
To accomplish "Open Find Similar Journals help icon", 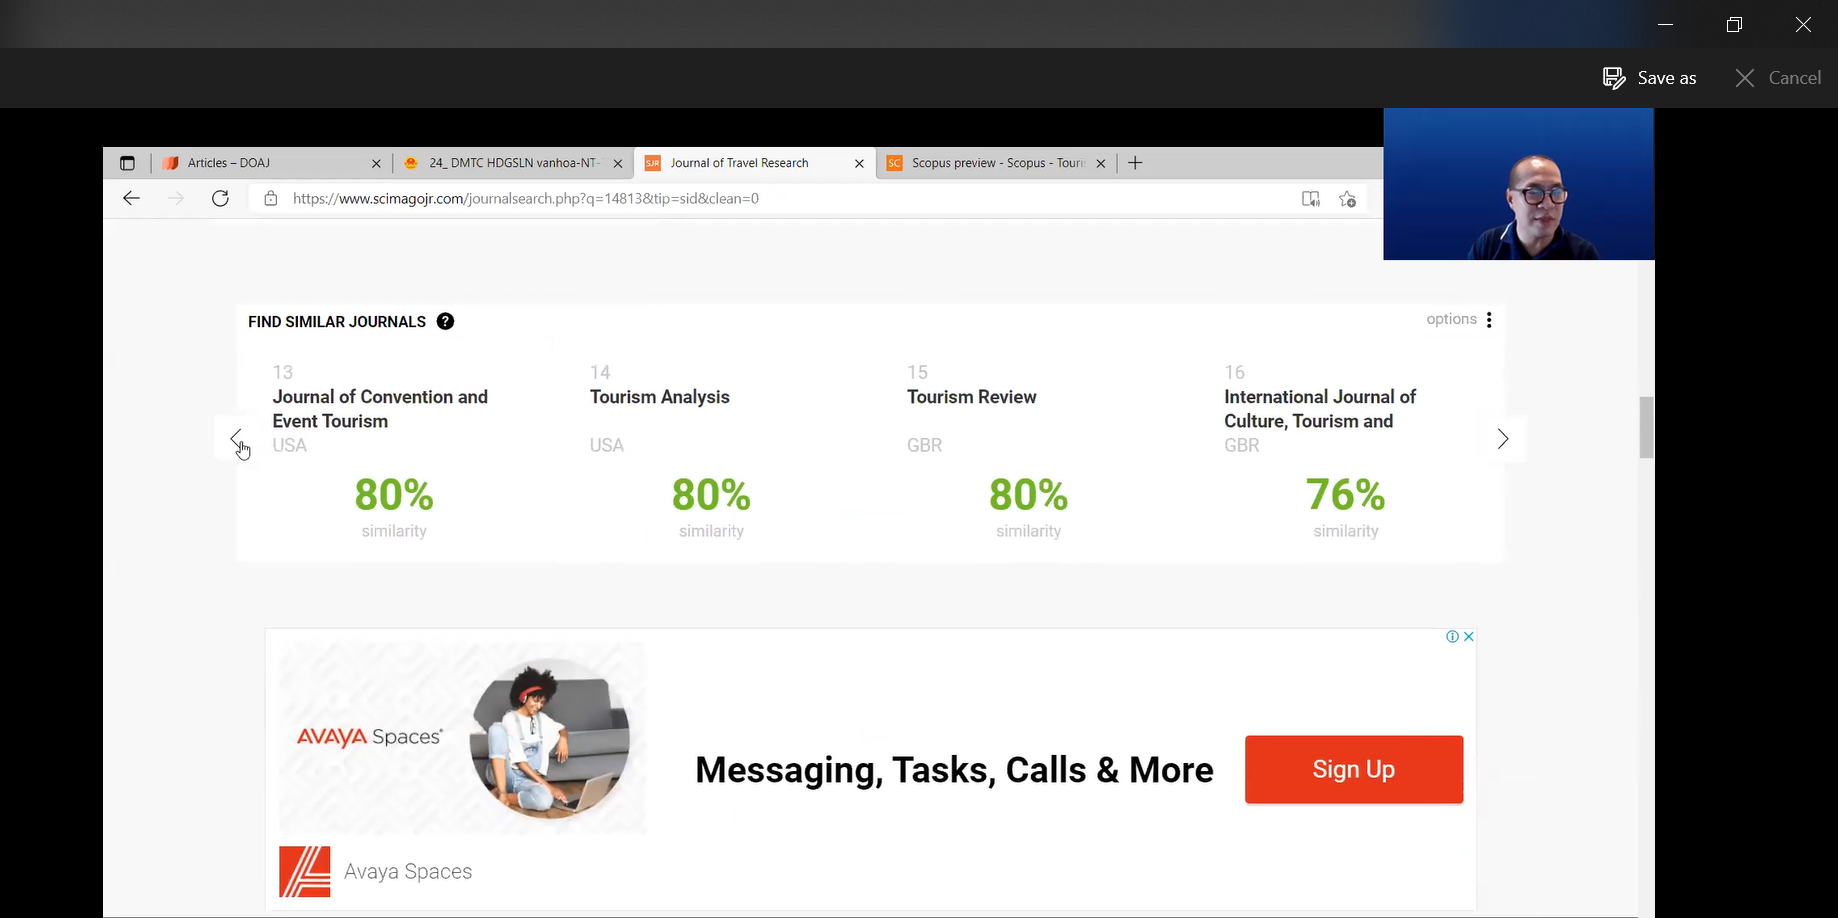I will click(446, 321).
